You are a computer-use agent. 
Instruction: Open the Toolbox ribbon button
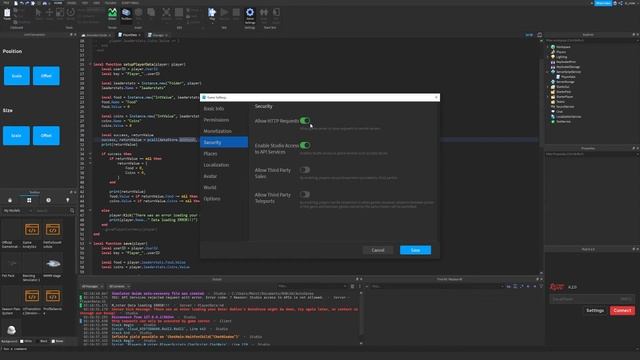coord(126,14)
